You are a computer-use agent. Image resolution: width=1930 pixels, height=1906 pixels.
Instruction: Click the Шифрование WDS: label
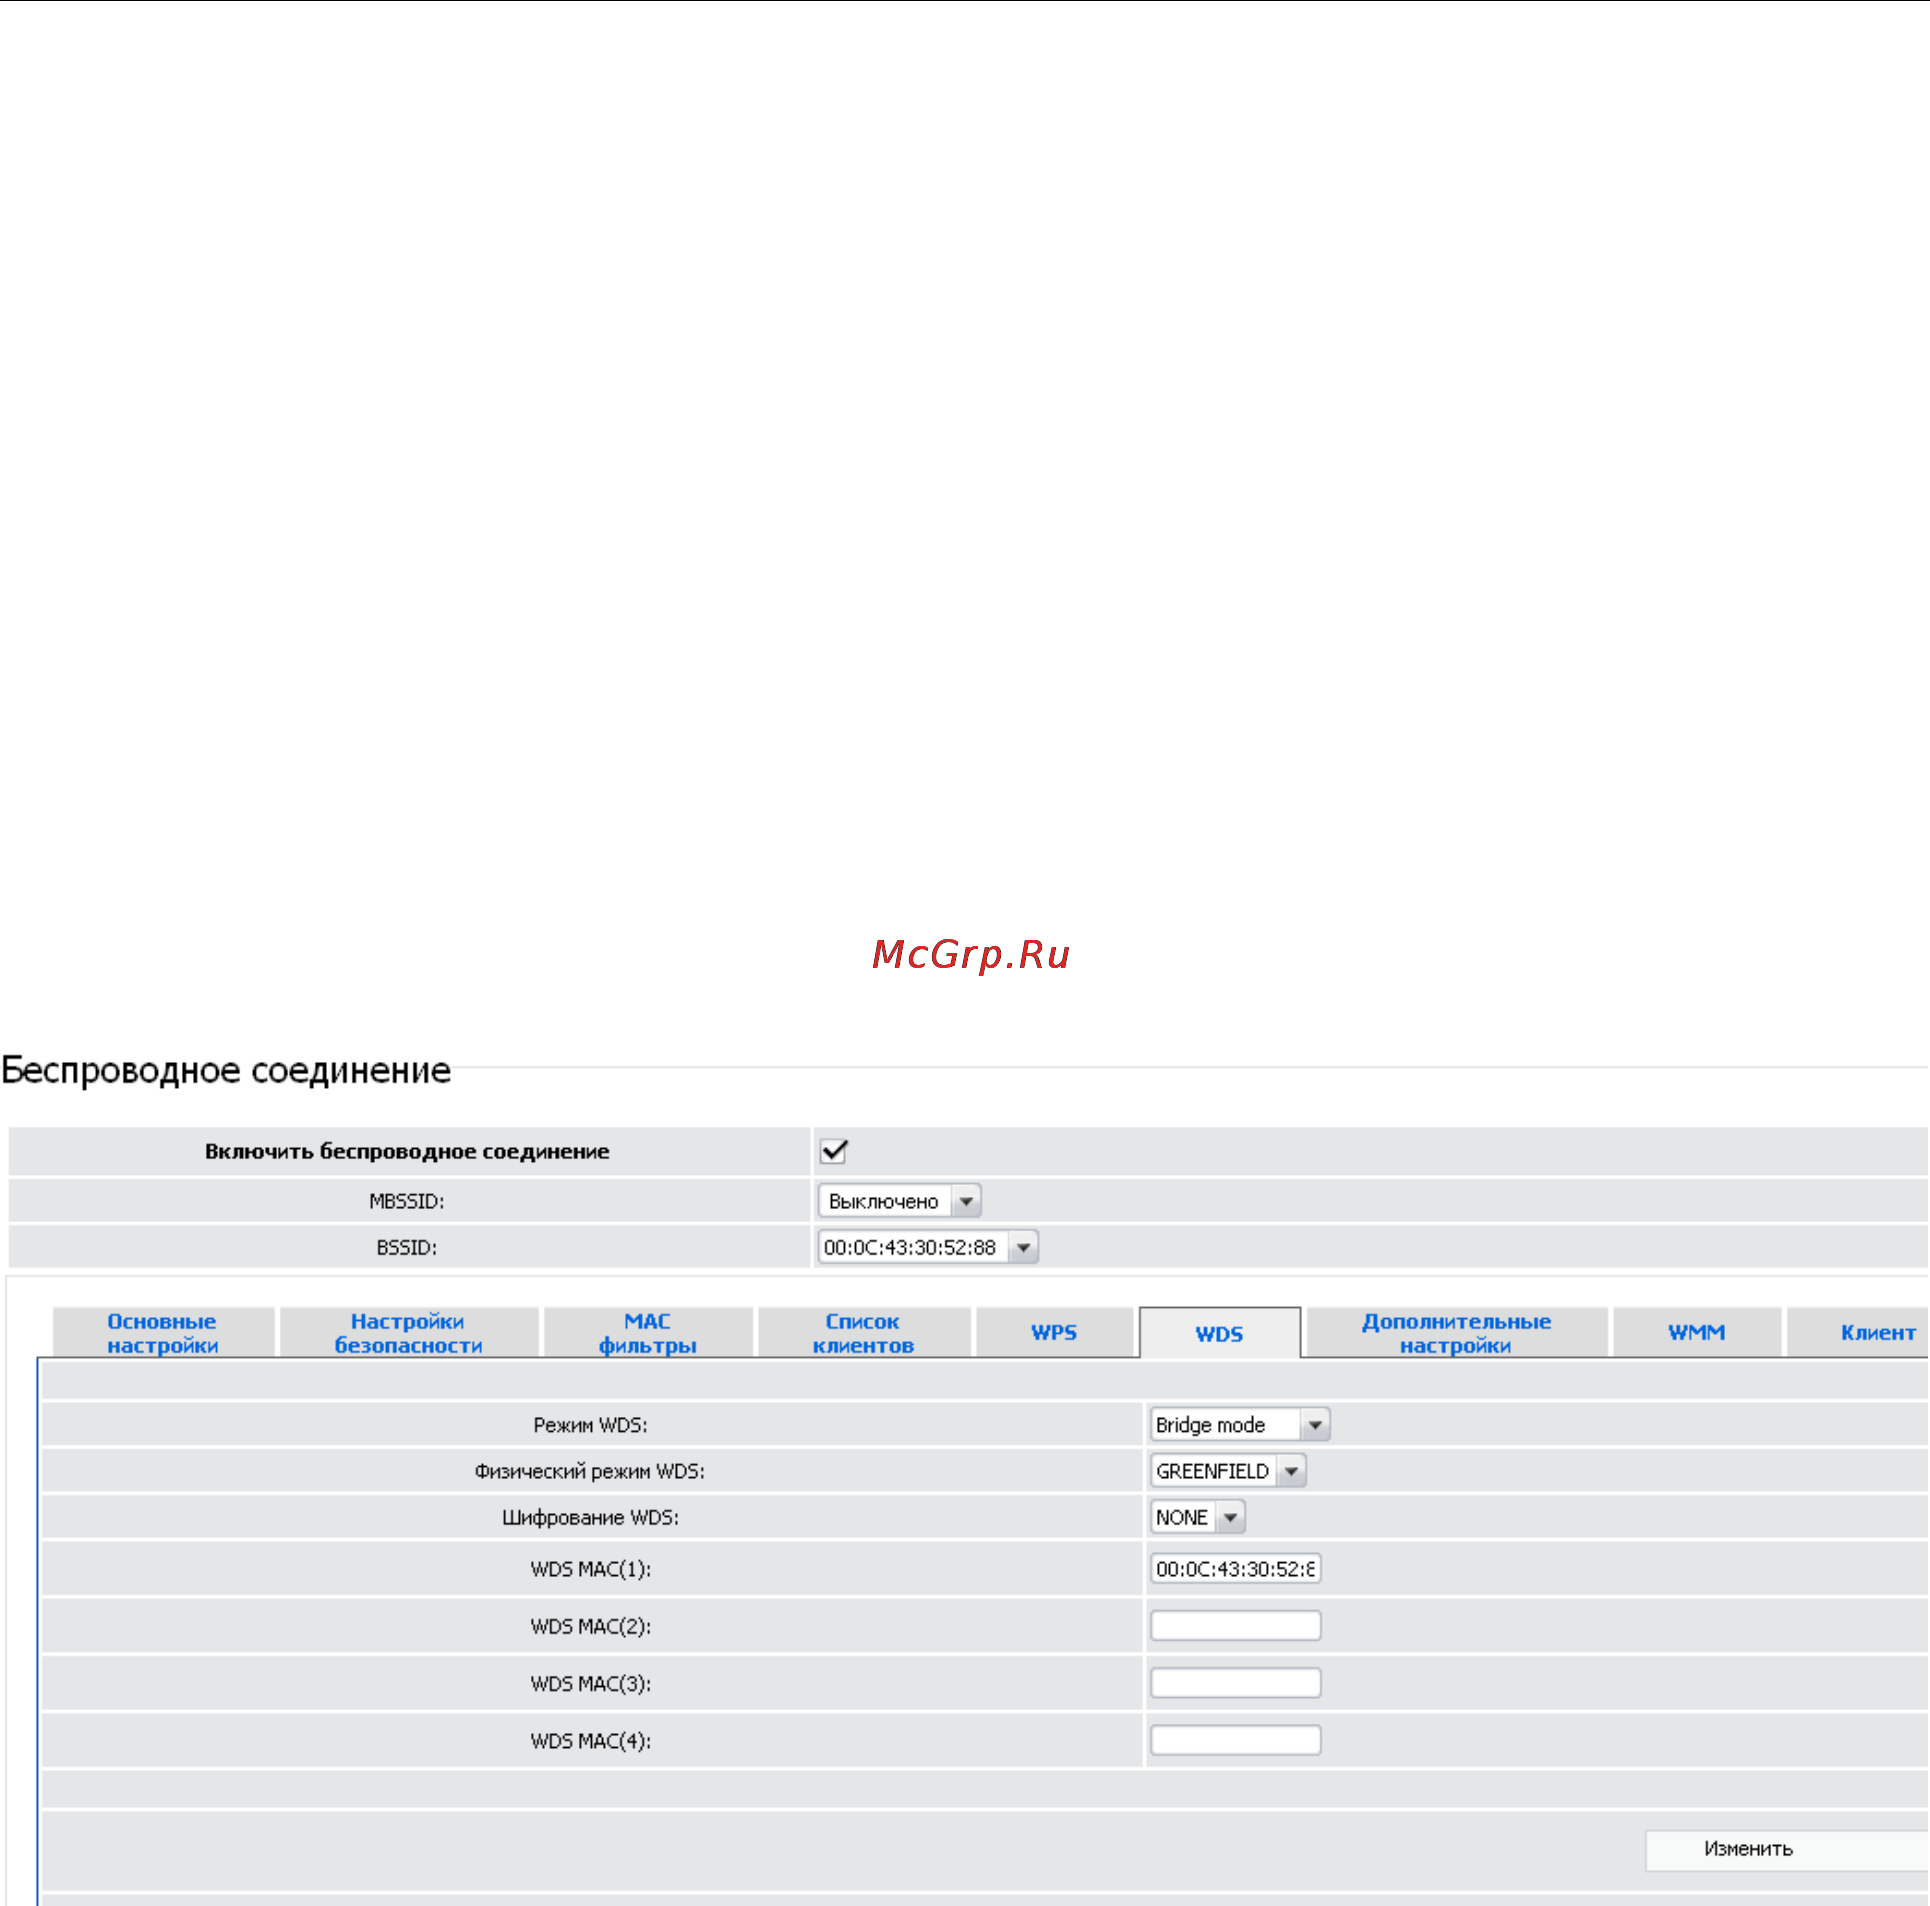click(x=591, y=1517)
